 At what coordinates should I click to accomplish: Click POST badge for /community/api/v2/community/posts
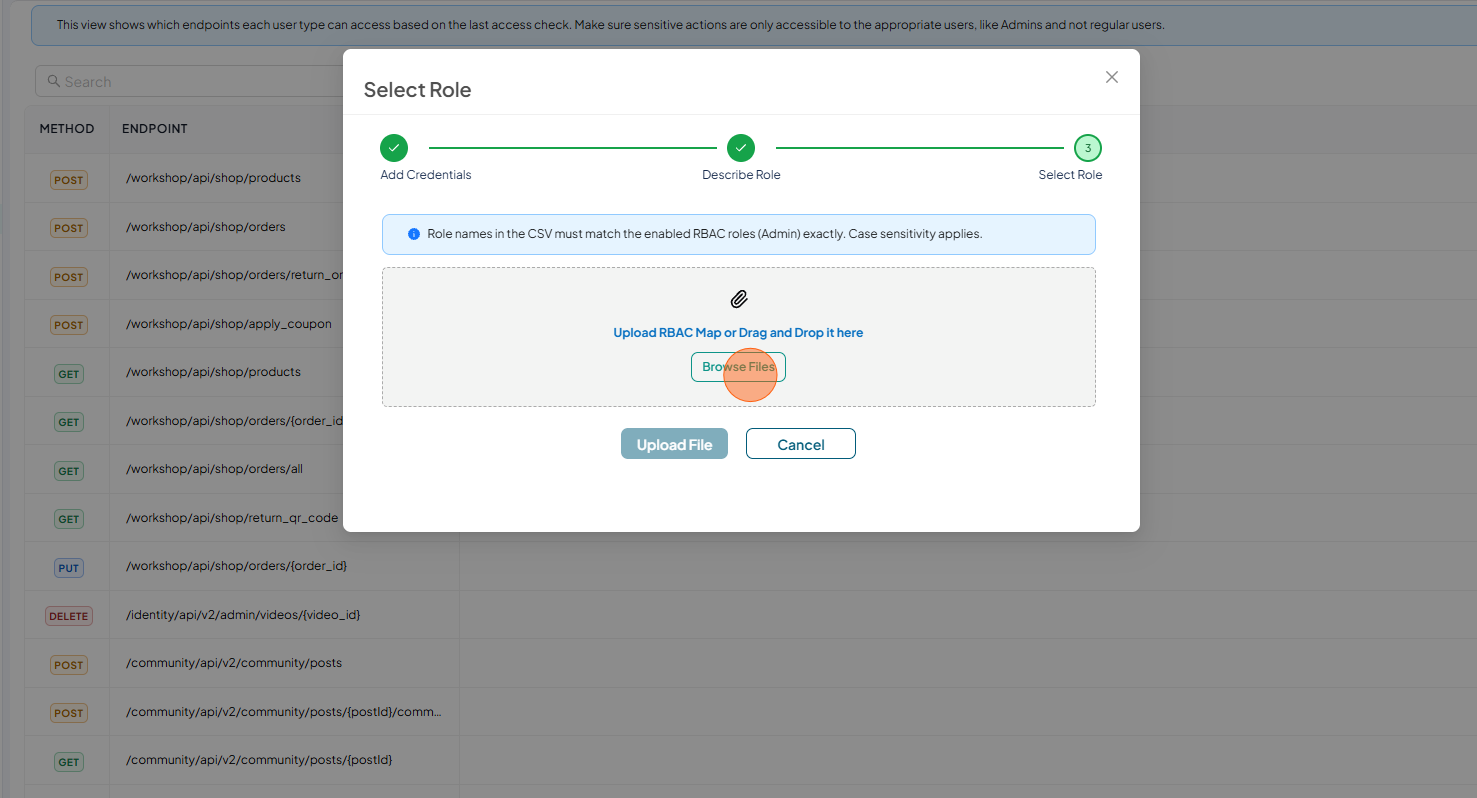tap(68, 664)
